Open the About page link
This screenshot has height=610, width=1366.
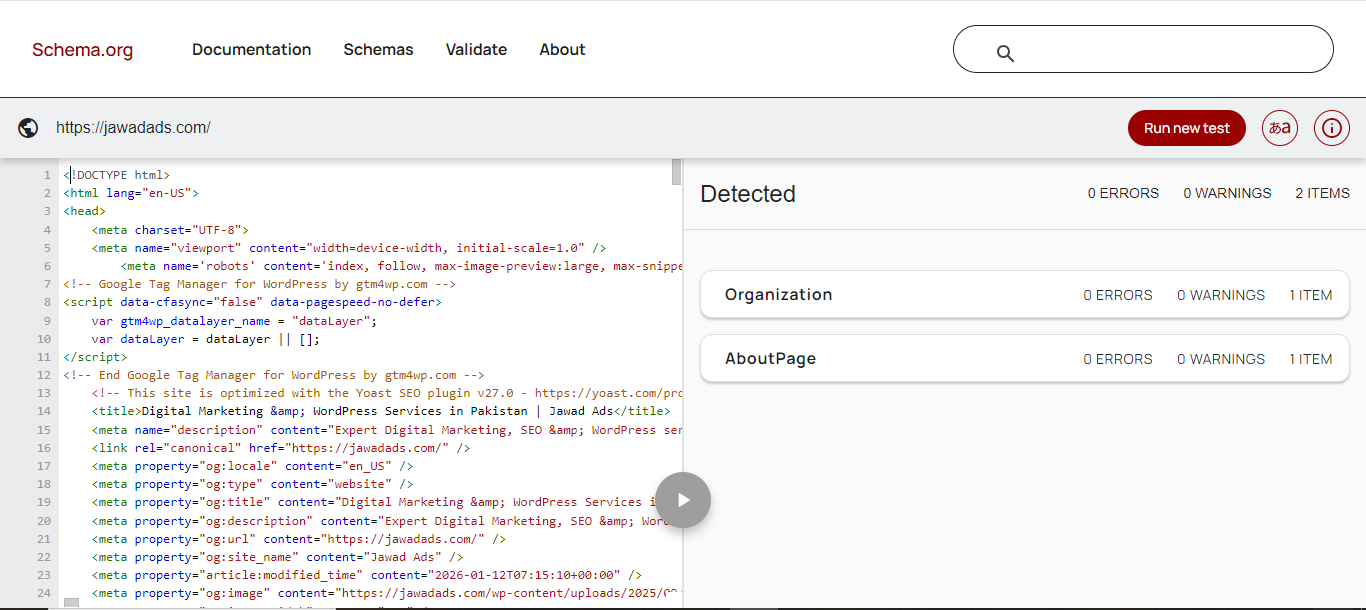click(x=562, y=50)
